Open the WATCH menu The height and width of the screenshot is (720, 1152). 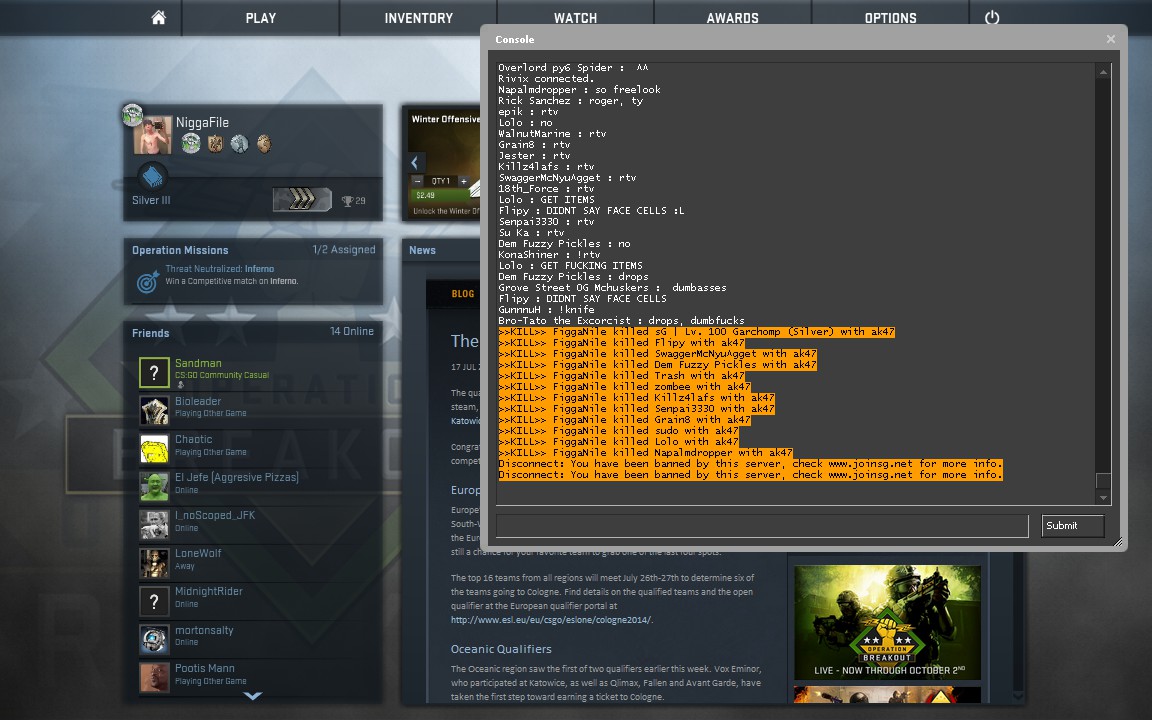point(575,18)
